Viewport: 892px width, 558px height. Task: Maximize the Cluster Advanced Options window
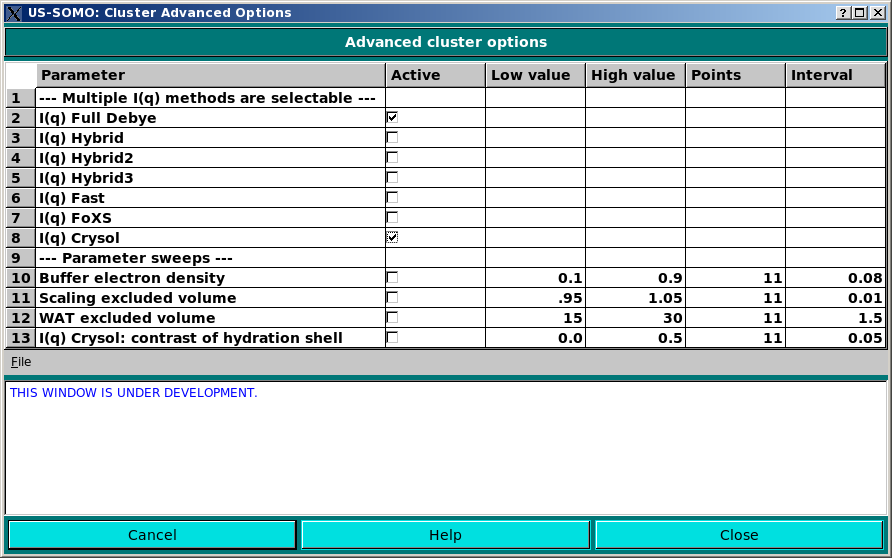click(x=860, y=13)
